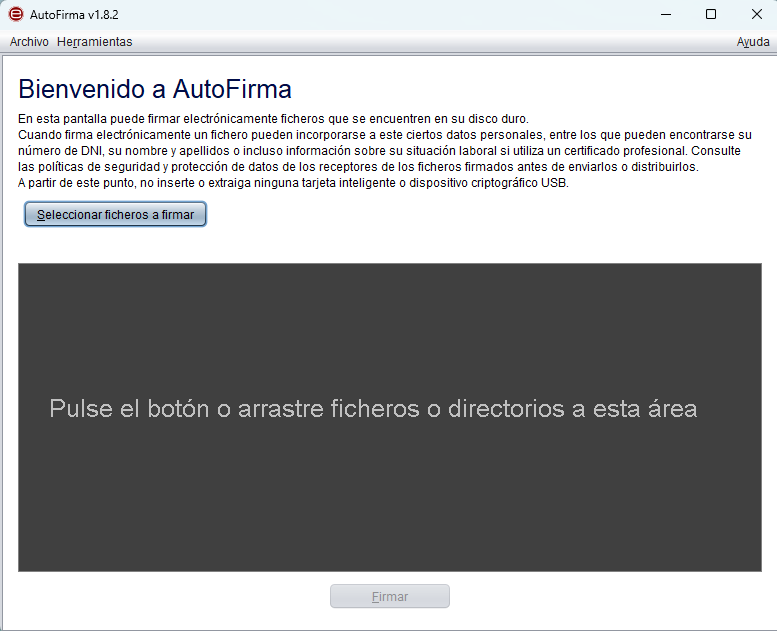Open the Herramientas menu
777x631 pixels.
click(95, 42)
